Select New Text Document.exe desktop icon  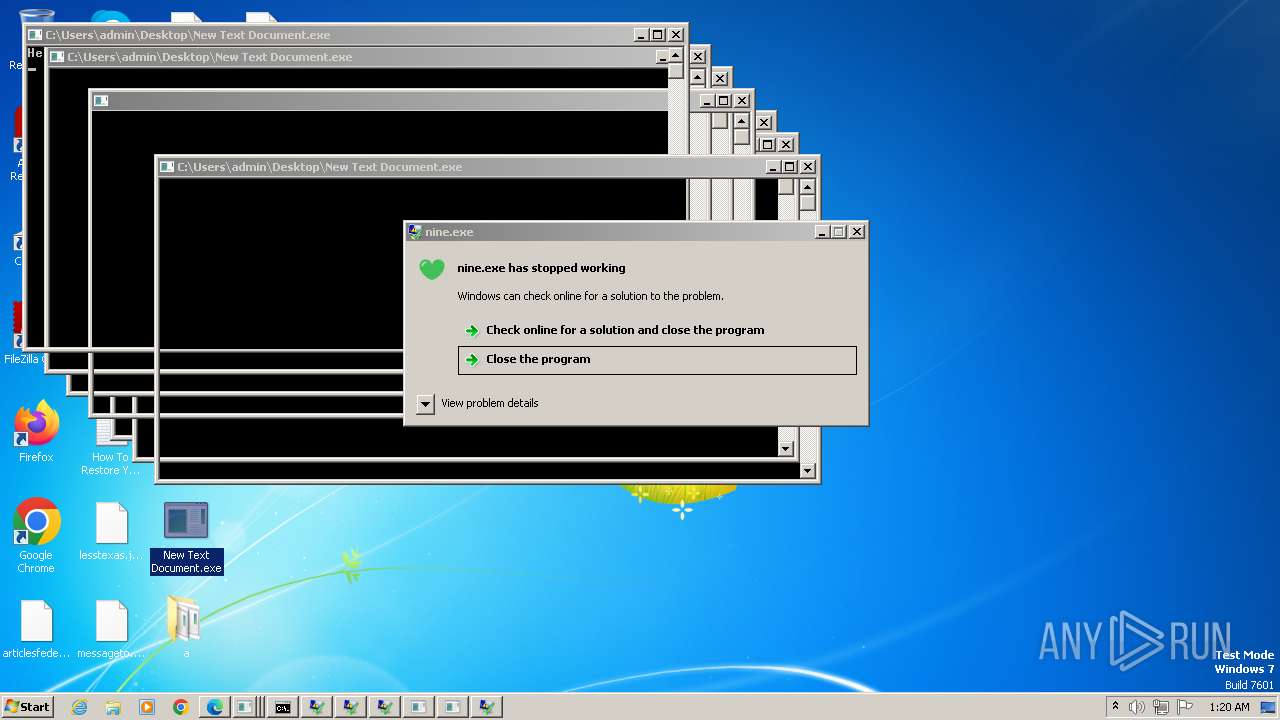(186, 538)
